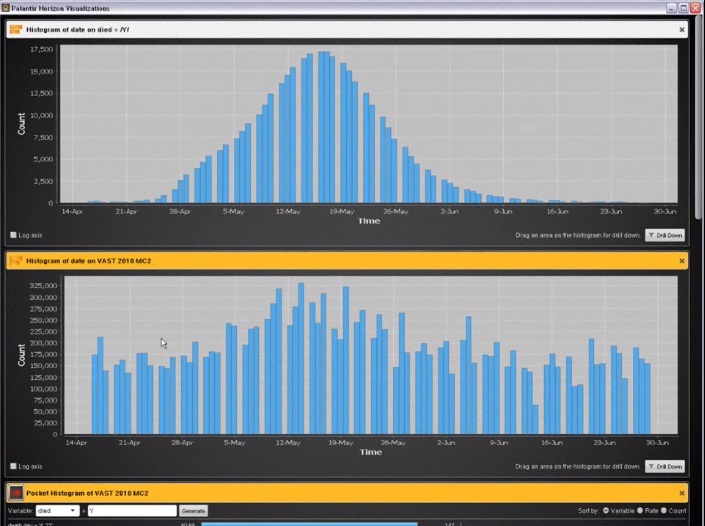Click the 'Count' axis title of the died histogram
Image resolution: width=705 pixels, height=526 pixels.
pyautogui.click(x=22, y=124)
